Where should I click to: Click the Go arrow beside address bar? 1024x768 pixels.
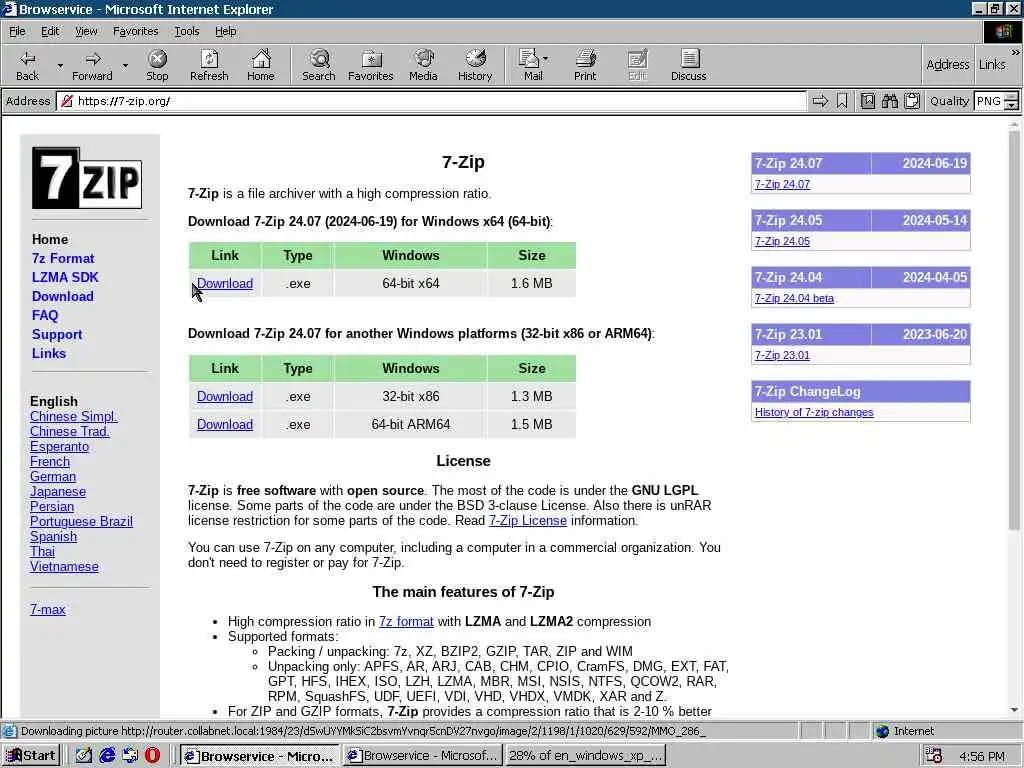click(x=820, y=101)
